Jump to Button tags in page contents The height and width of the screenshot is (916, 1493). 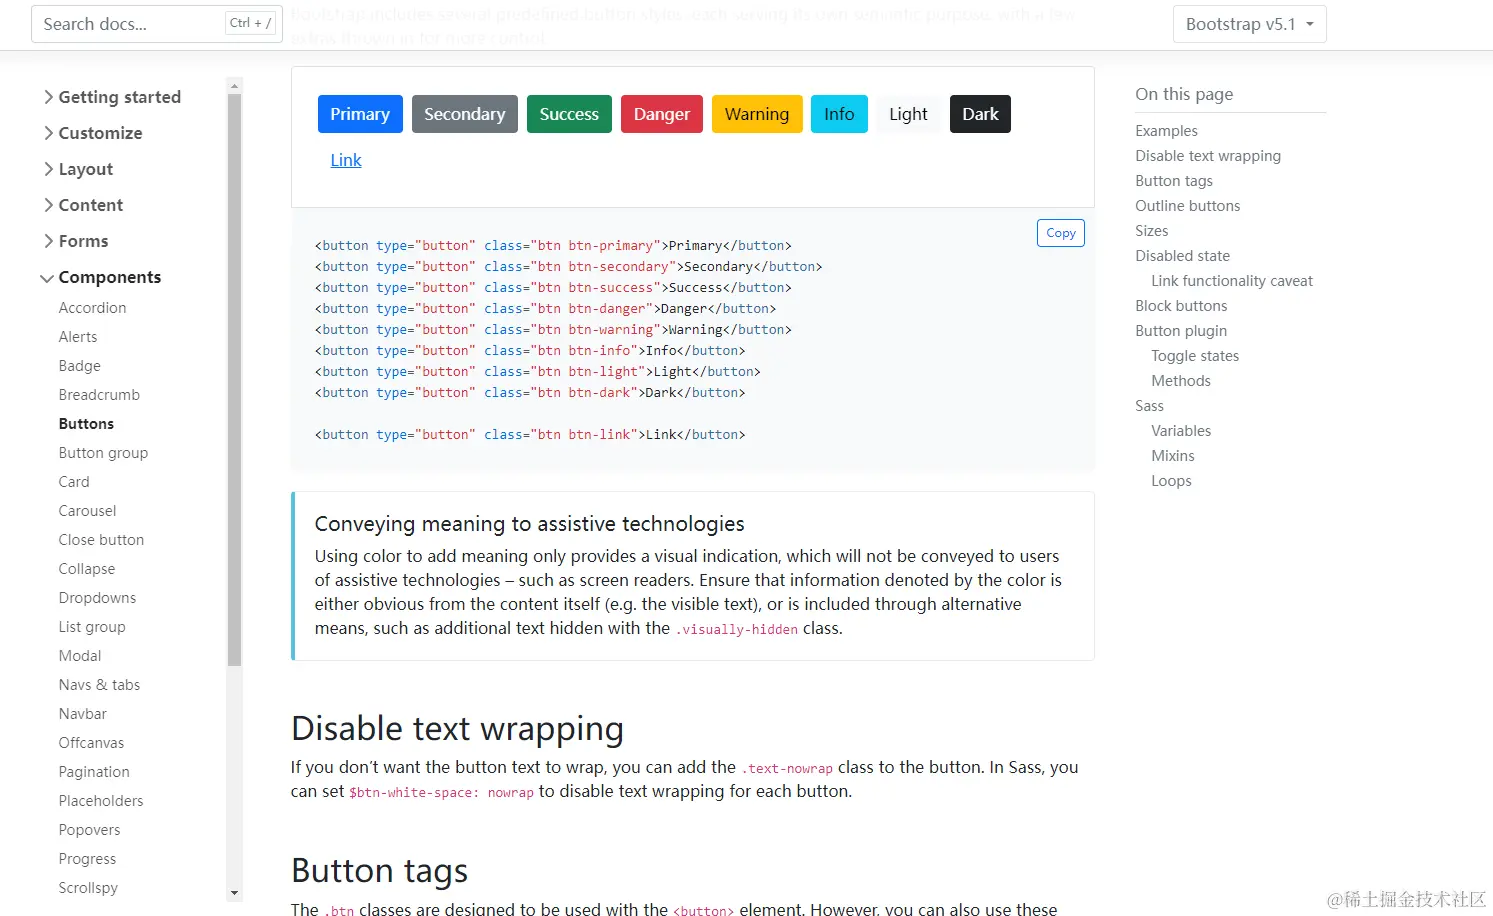pyautogui.click(x=1174, y=181)
